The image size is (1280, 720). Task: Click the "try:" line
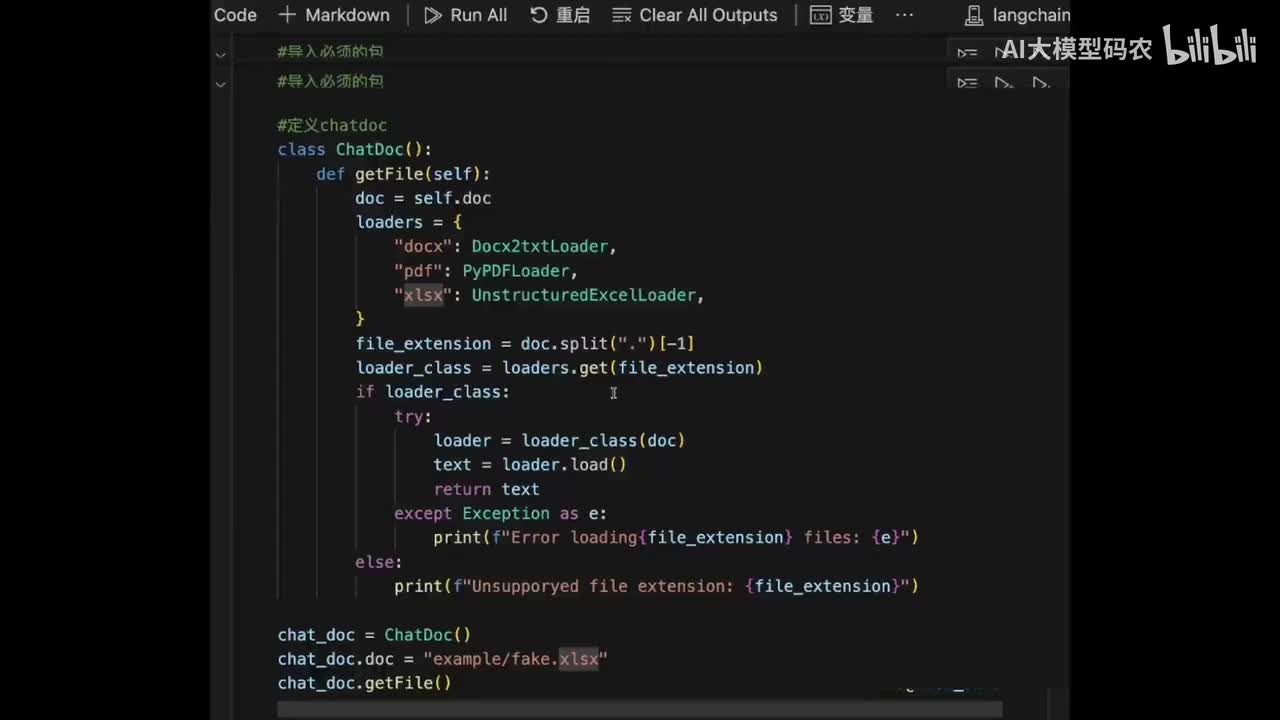pos(413,416)
